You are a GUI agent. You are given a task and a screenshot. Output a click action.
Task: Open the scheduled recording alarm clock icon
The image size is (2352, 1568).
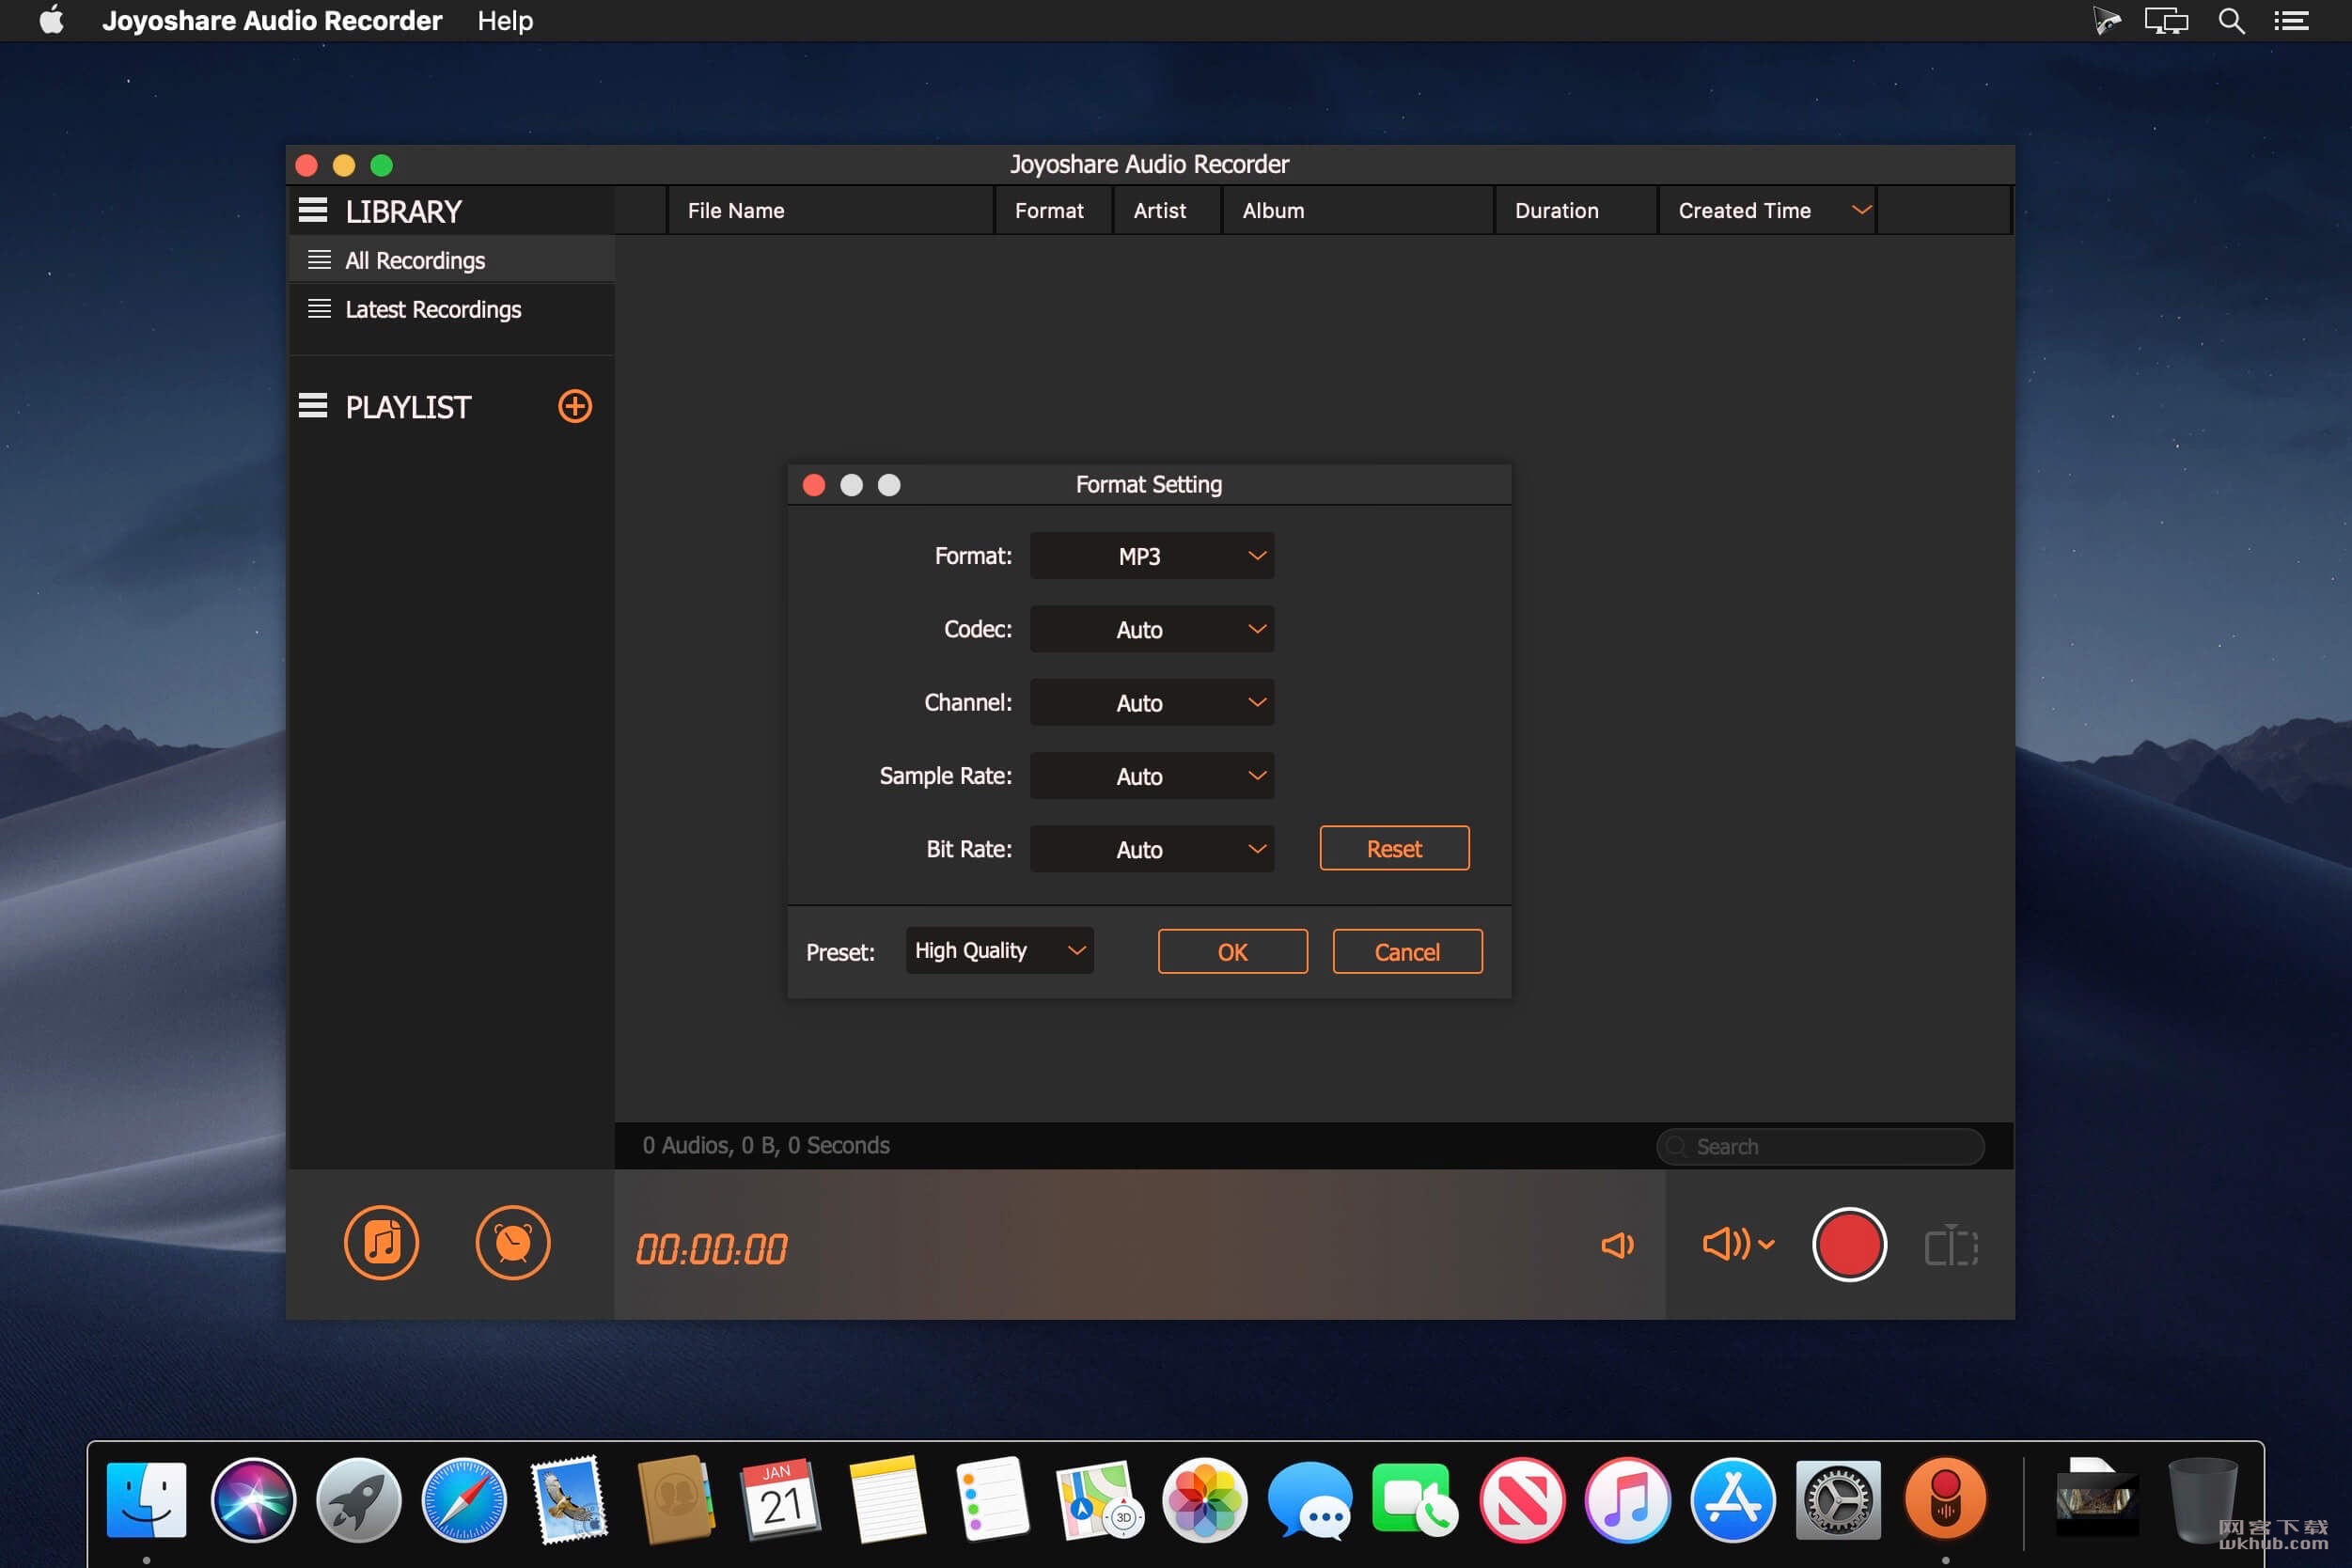(513, 1243)
